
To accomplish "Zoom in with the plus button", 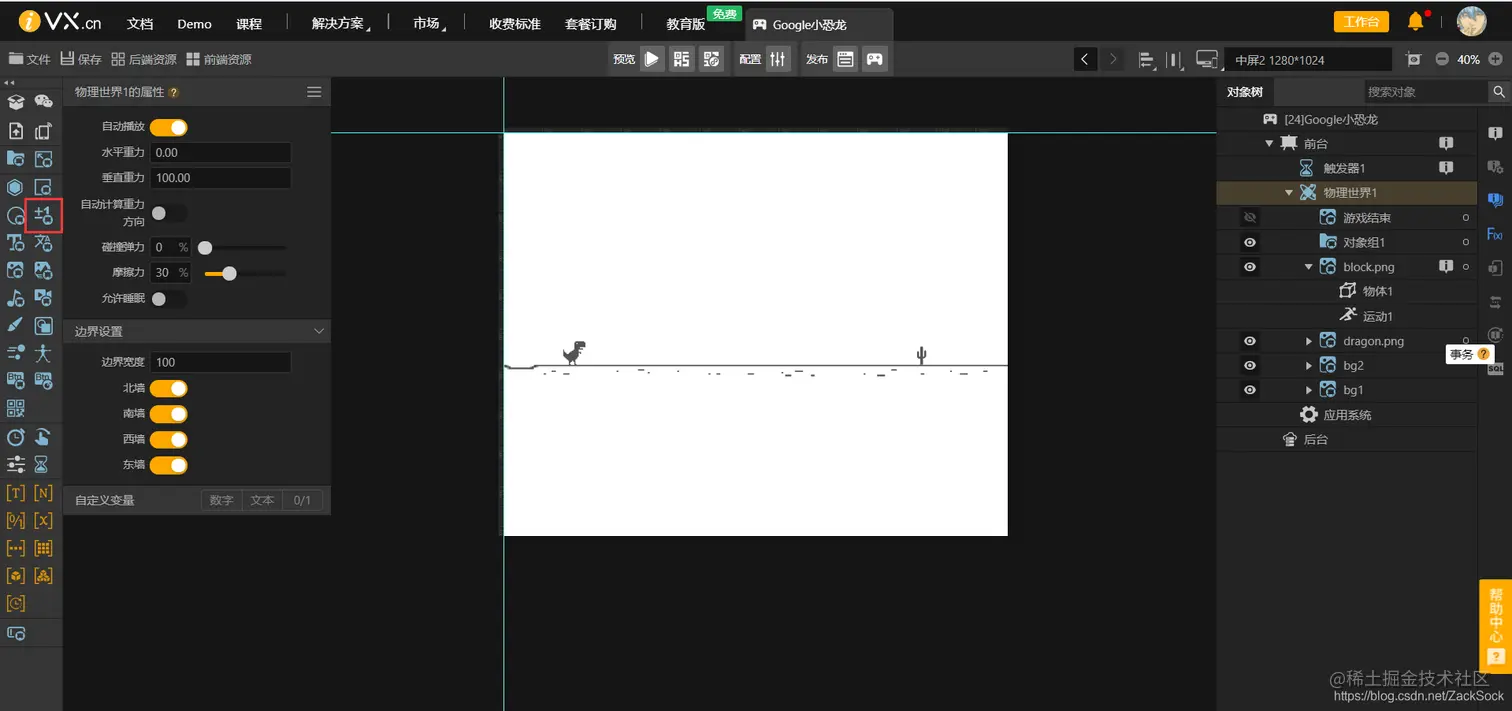I will coord(1495,59).
